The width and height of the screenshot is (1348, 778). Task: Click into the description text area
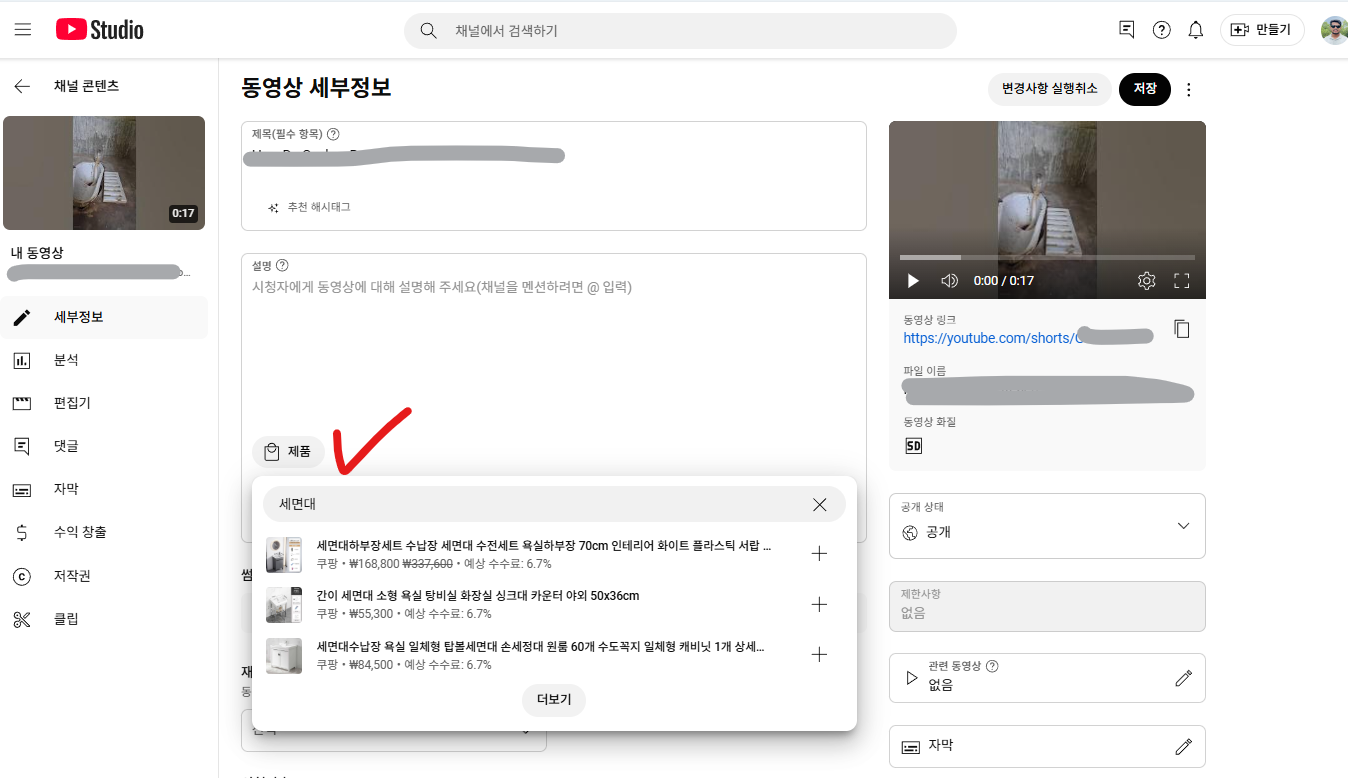(553, 345)
